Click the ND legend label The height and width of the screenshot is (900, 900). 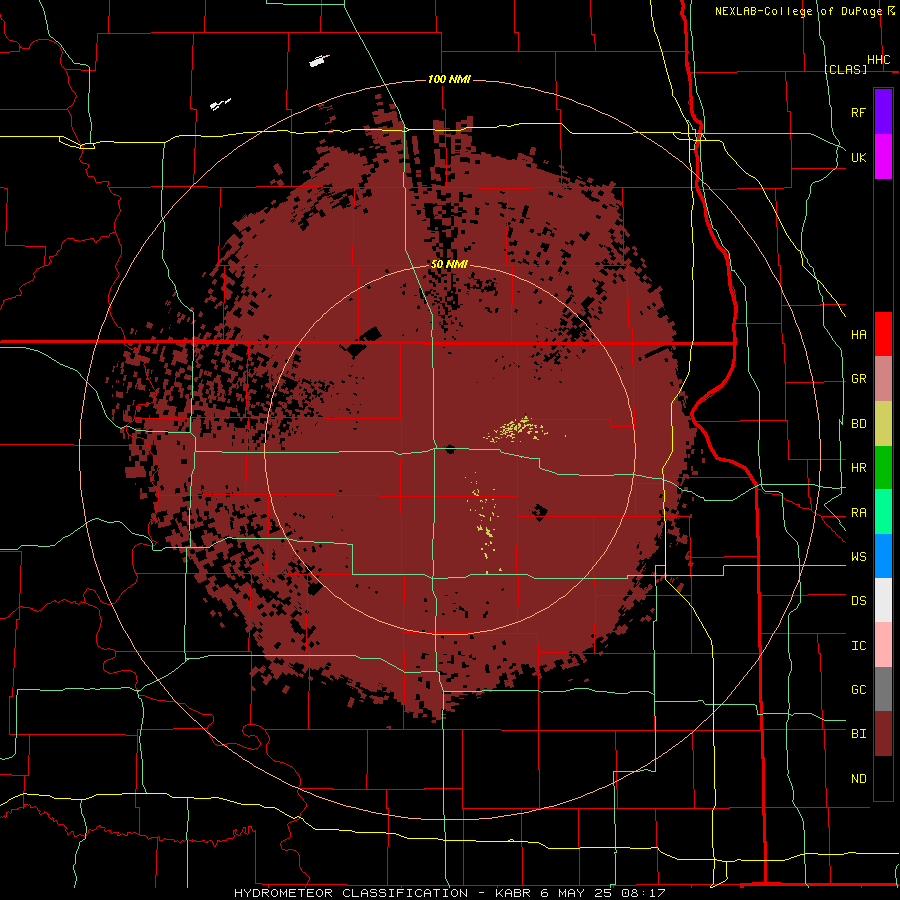[x=858, y=778]
